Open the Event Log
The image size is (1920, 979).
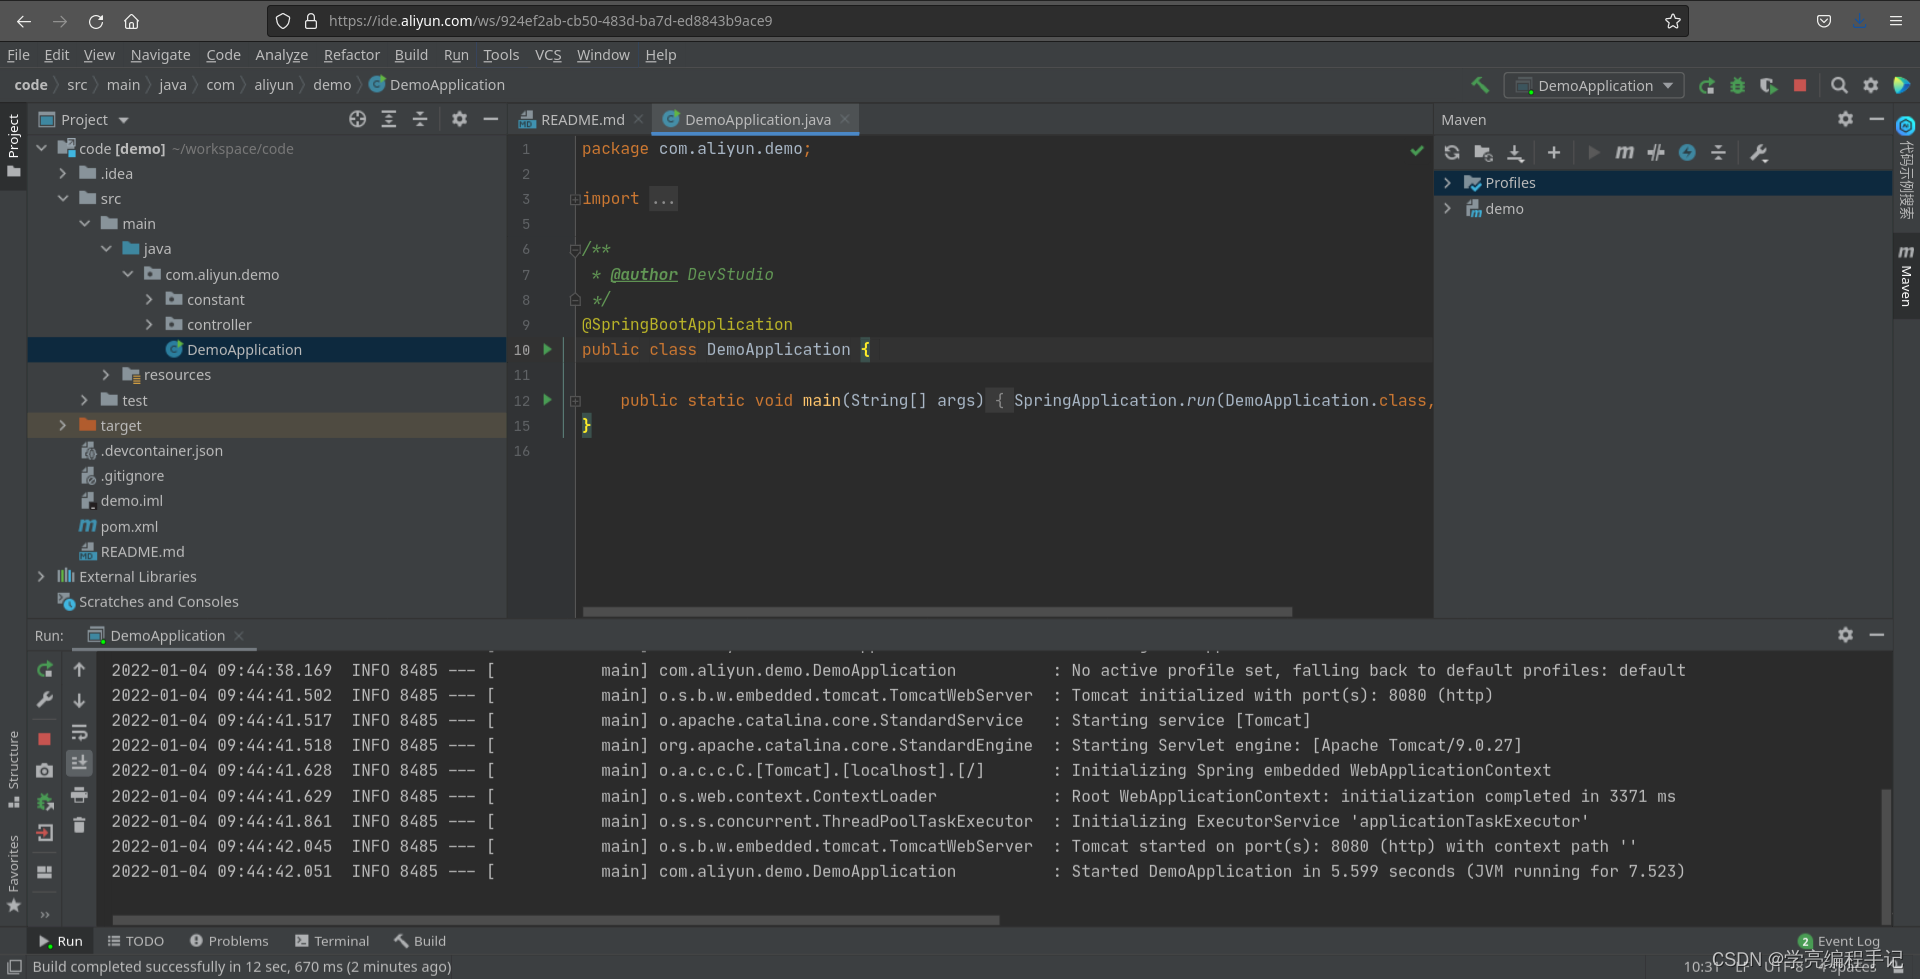pos(1848,941)
